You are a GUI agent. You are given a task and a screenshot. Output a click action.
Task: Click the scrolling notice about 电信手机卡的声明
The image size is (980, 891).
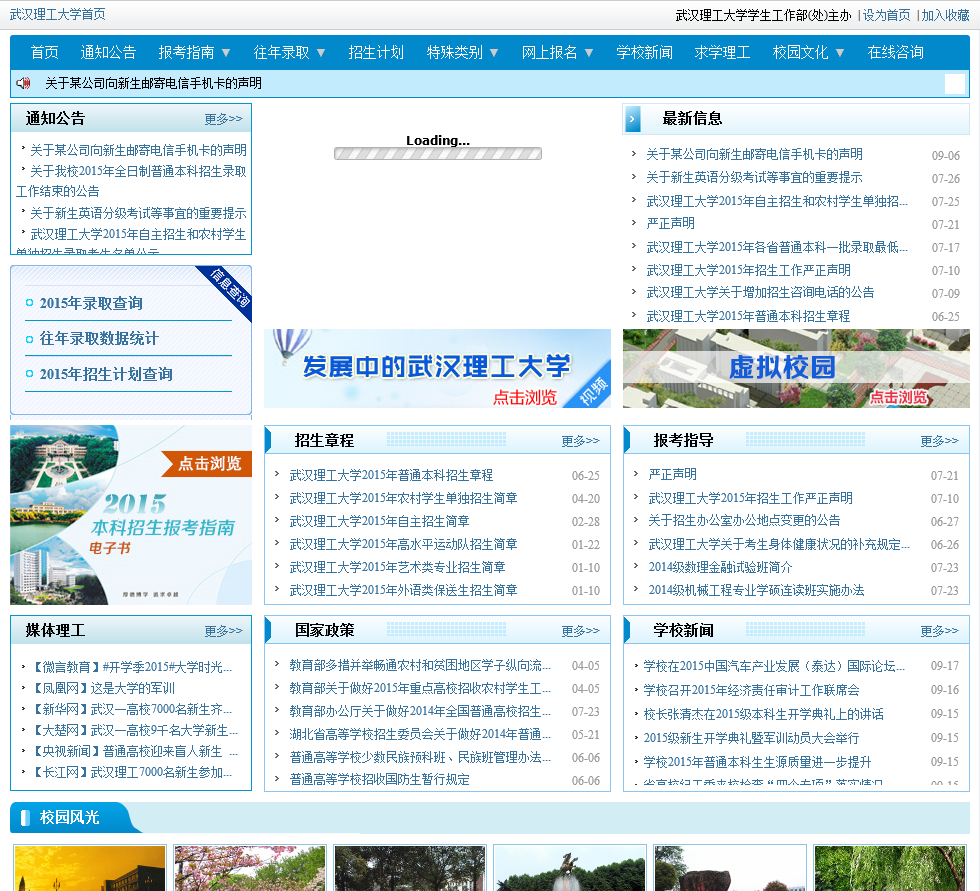(x=153, y=83)
